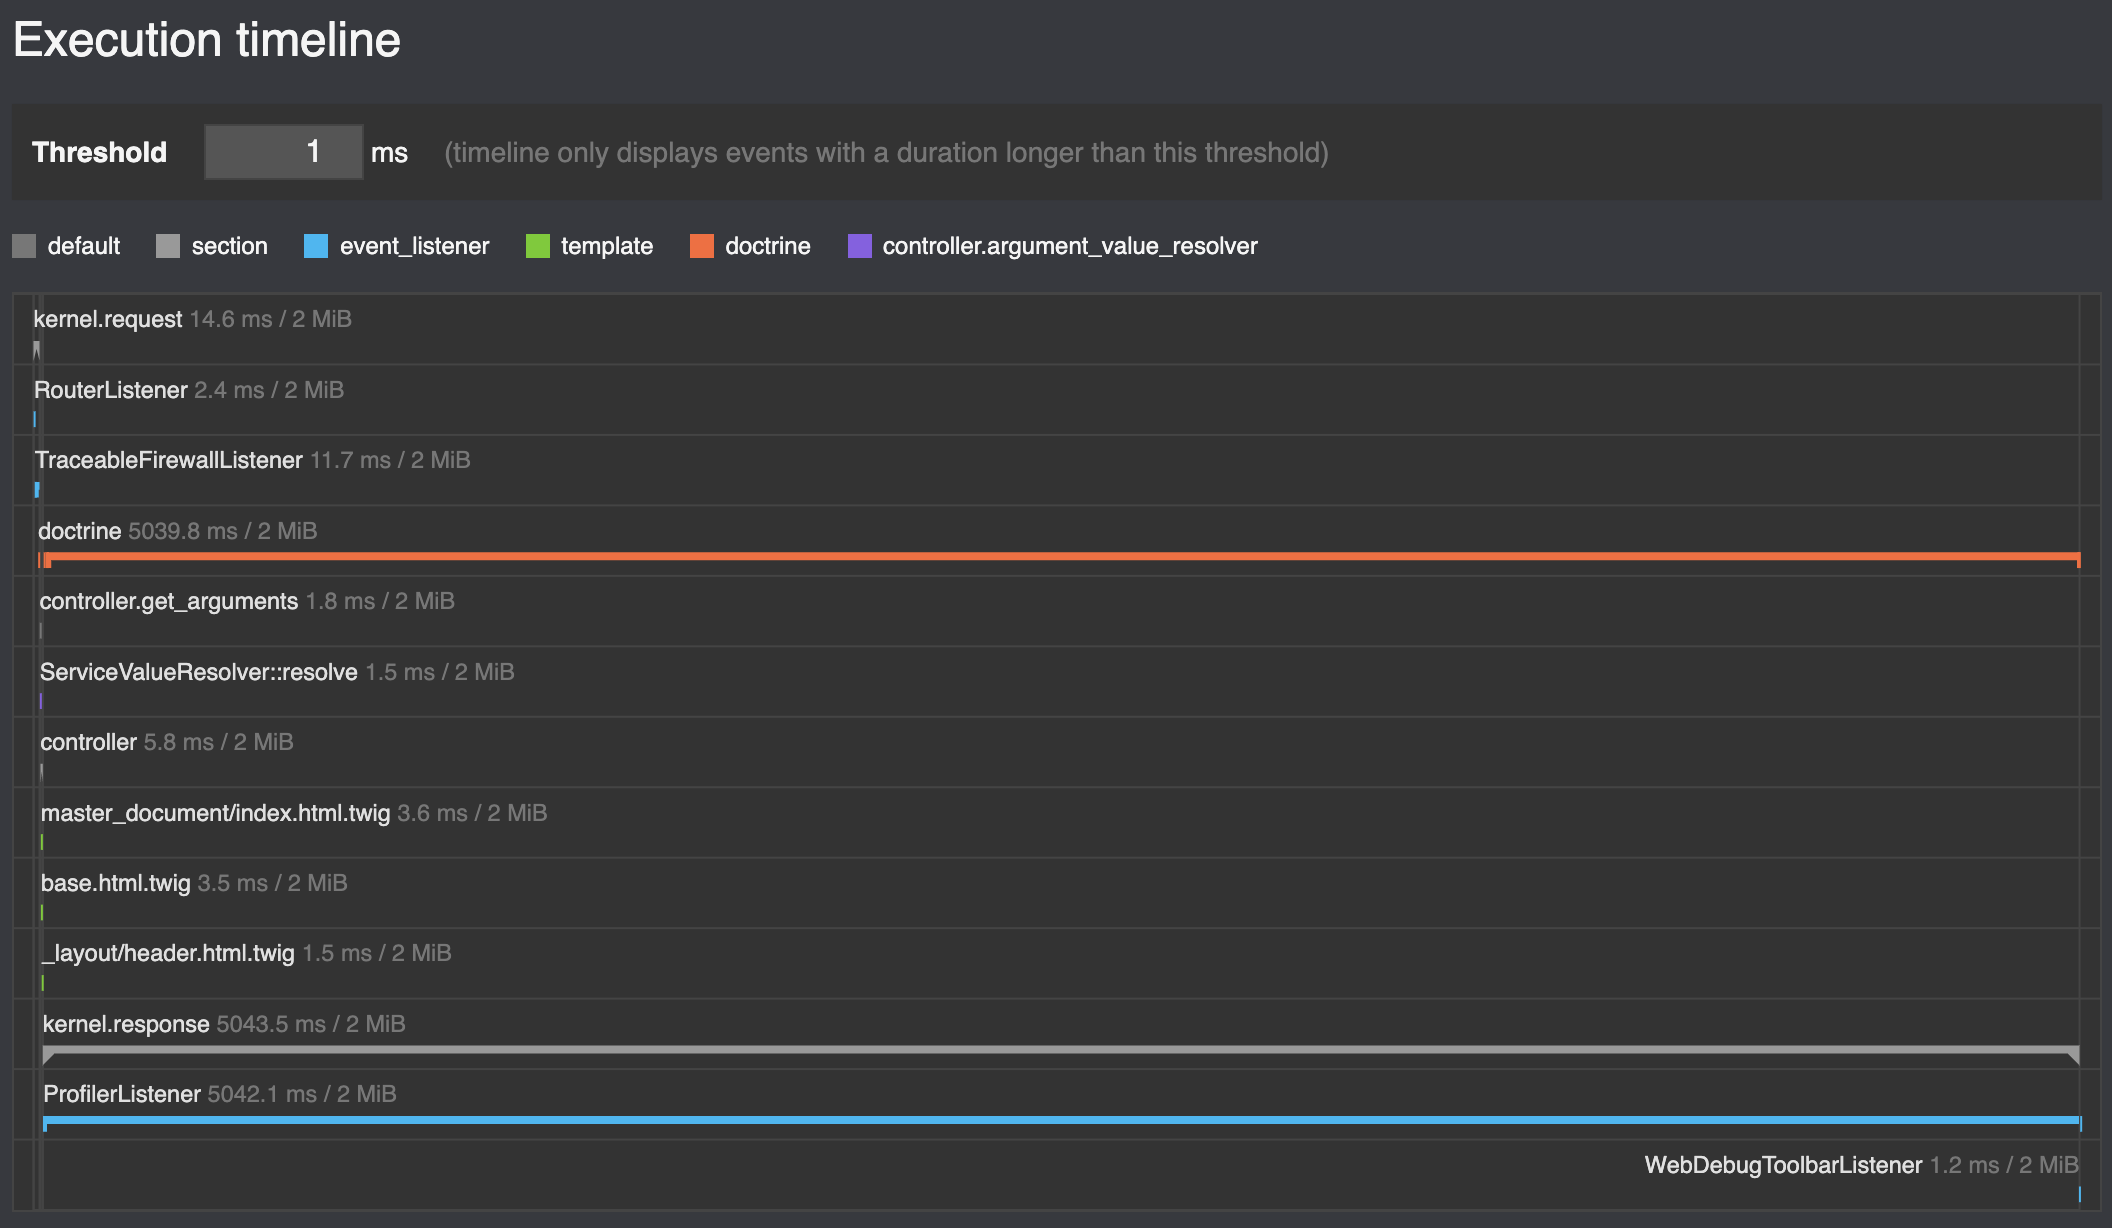Image resolution: width=2112 pixels, height=1228 pixels.
Task: Click the orange doctrine timeline bar
Action: pyautogui.click(x=1062, y=557)
